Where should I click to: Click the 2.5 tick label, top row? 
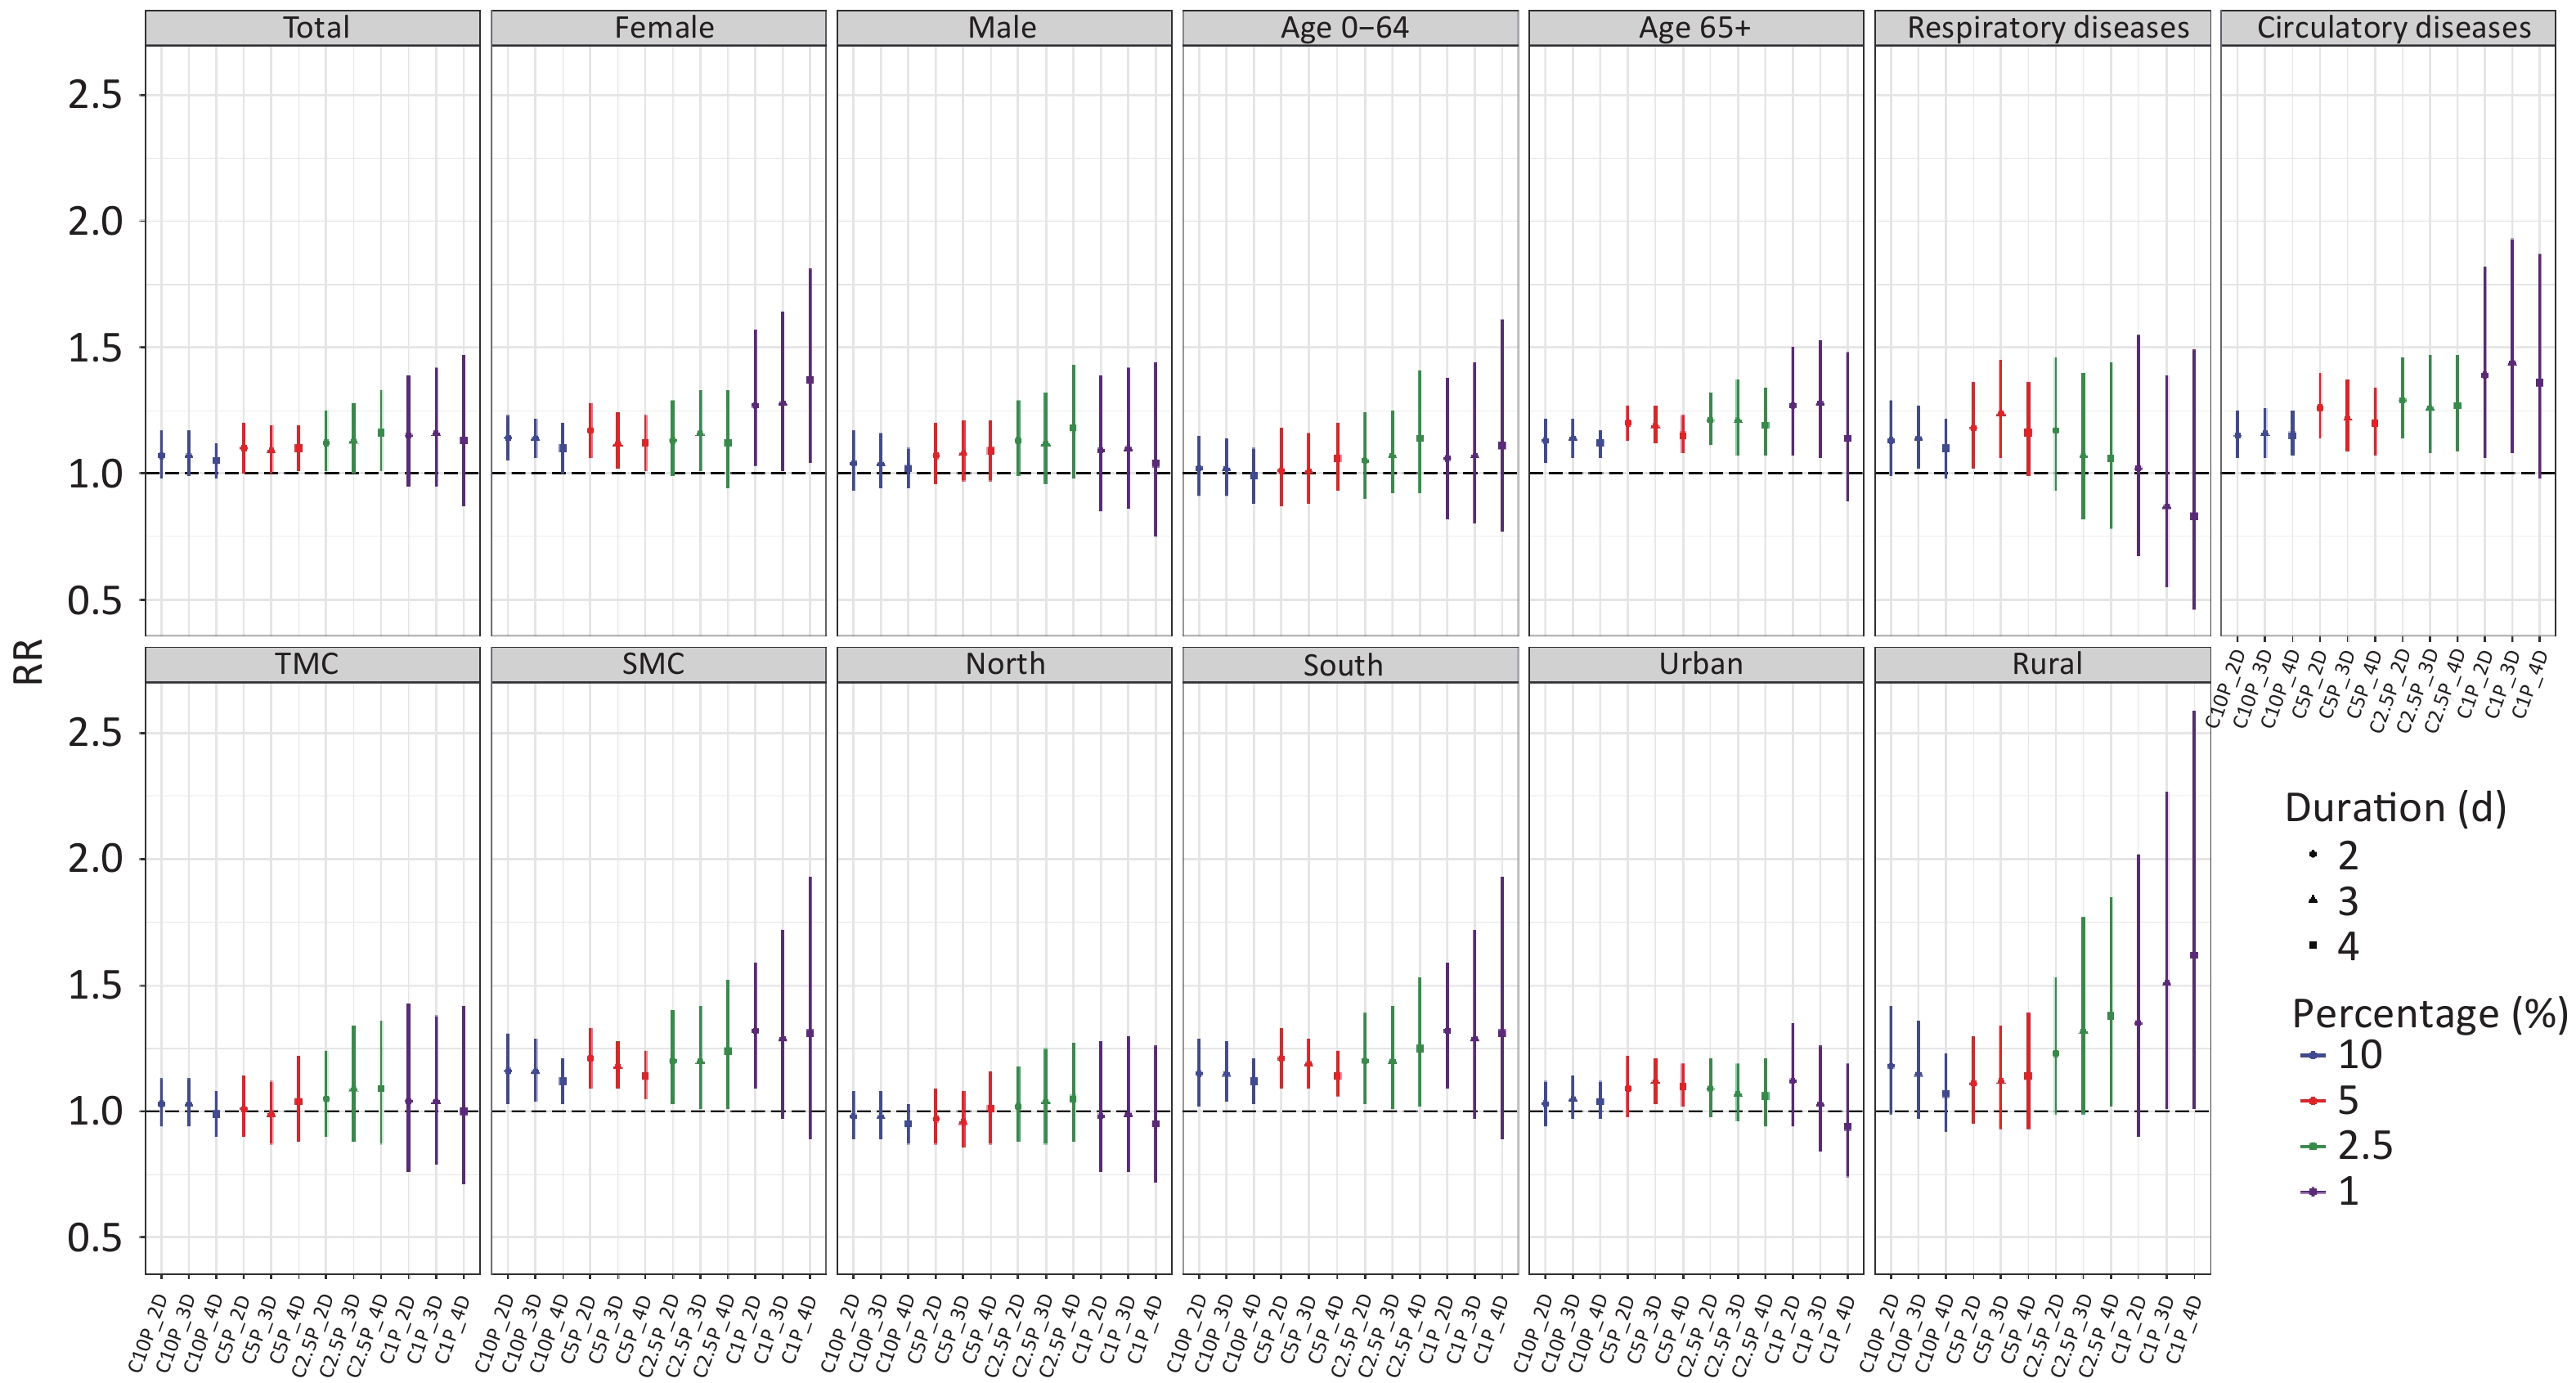pos(94,96)
